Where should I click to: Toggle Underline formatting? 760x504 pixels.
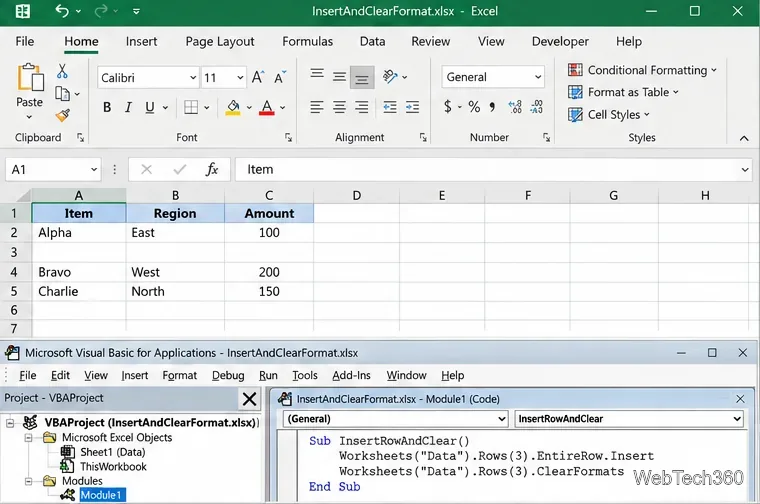150,107
